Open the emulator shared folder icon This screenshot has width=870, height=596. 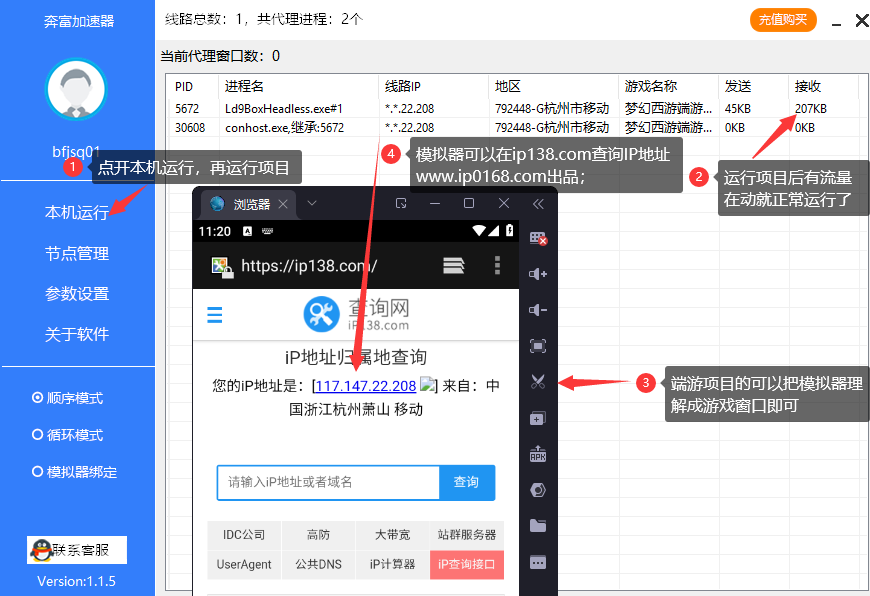click(538, 526)
